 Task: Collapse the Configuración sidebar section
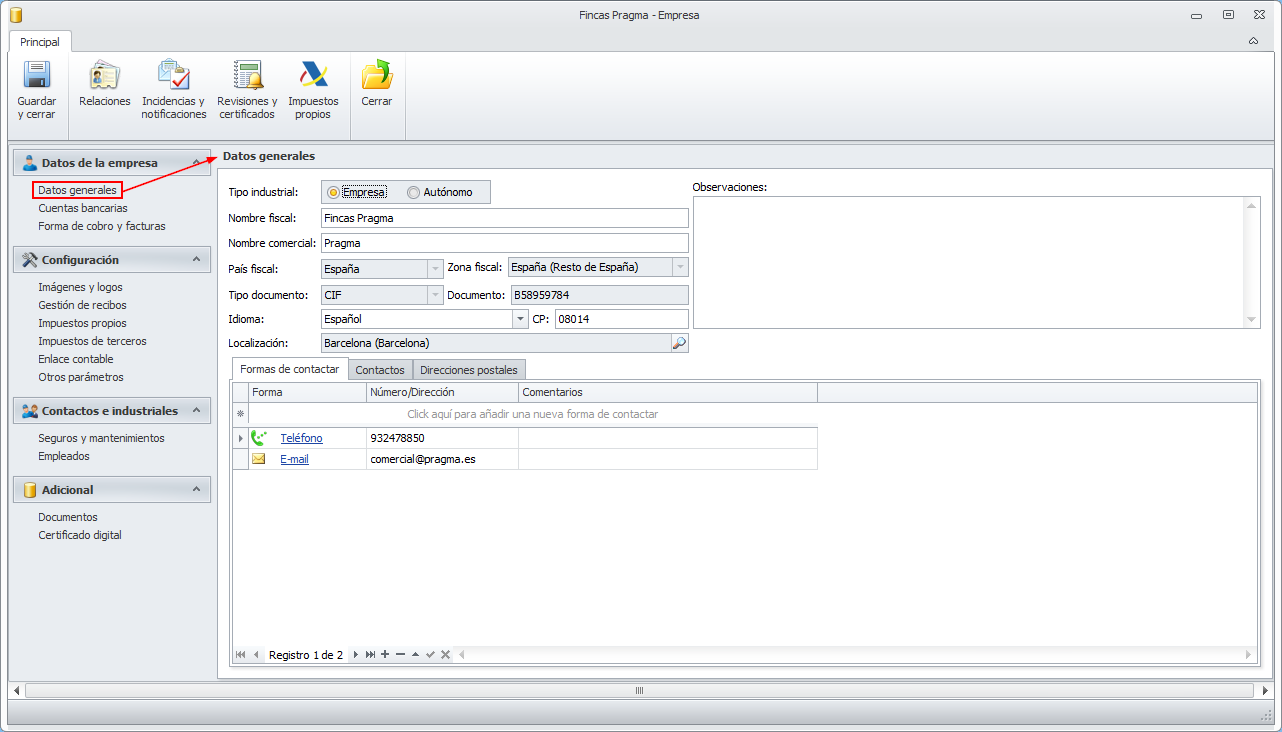[x=196, y=260]
